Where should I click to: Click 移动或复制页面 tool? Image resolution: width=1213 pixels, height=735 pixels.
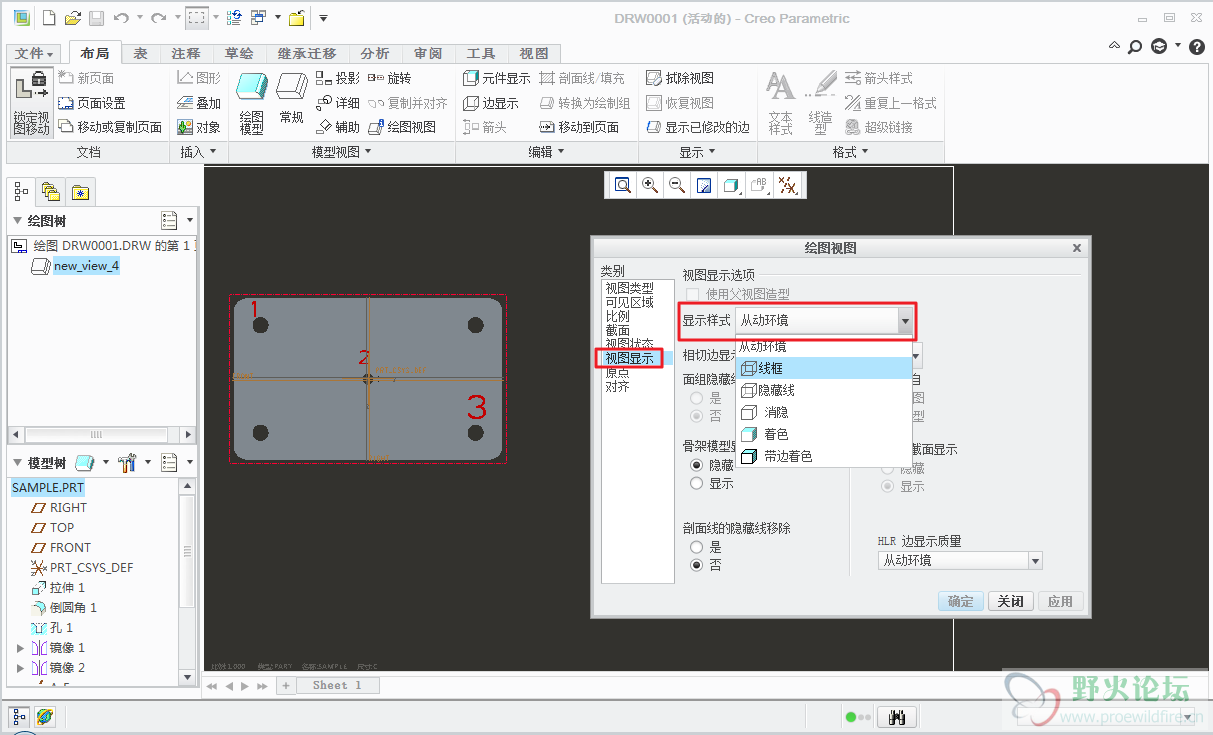[x=110, y=127]
